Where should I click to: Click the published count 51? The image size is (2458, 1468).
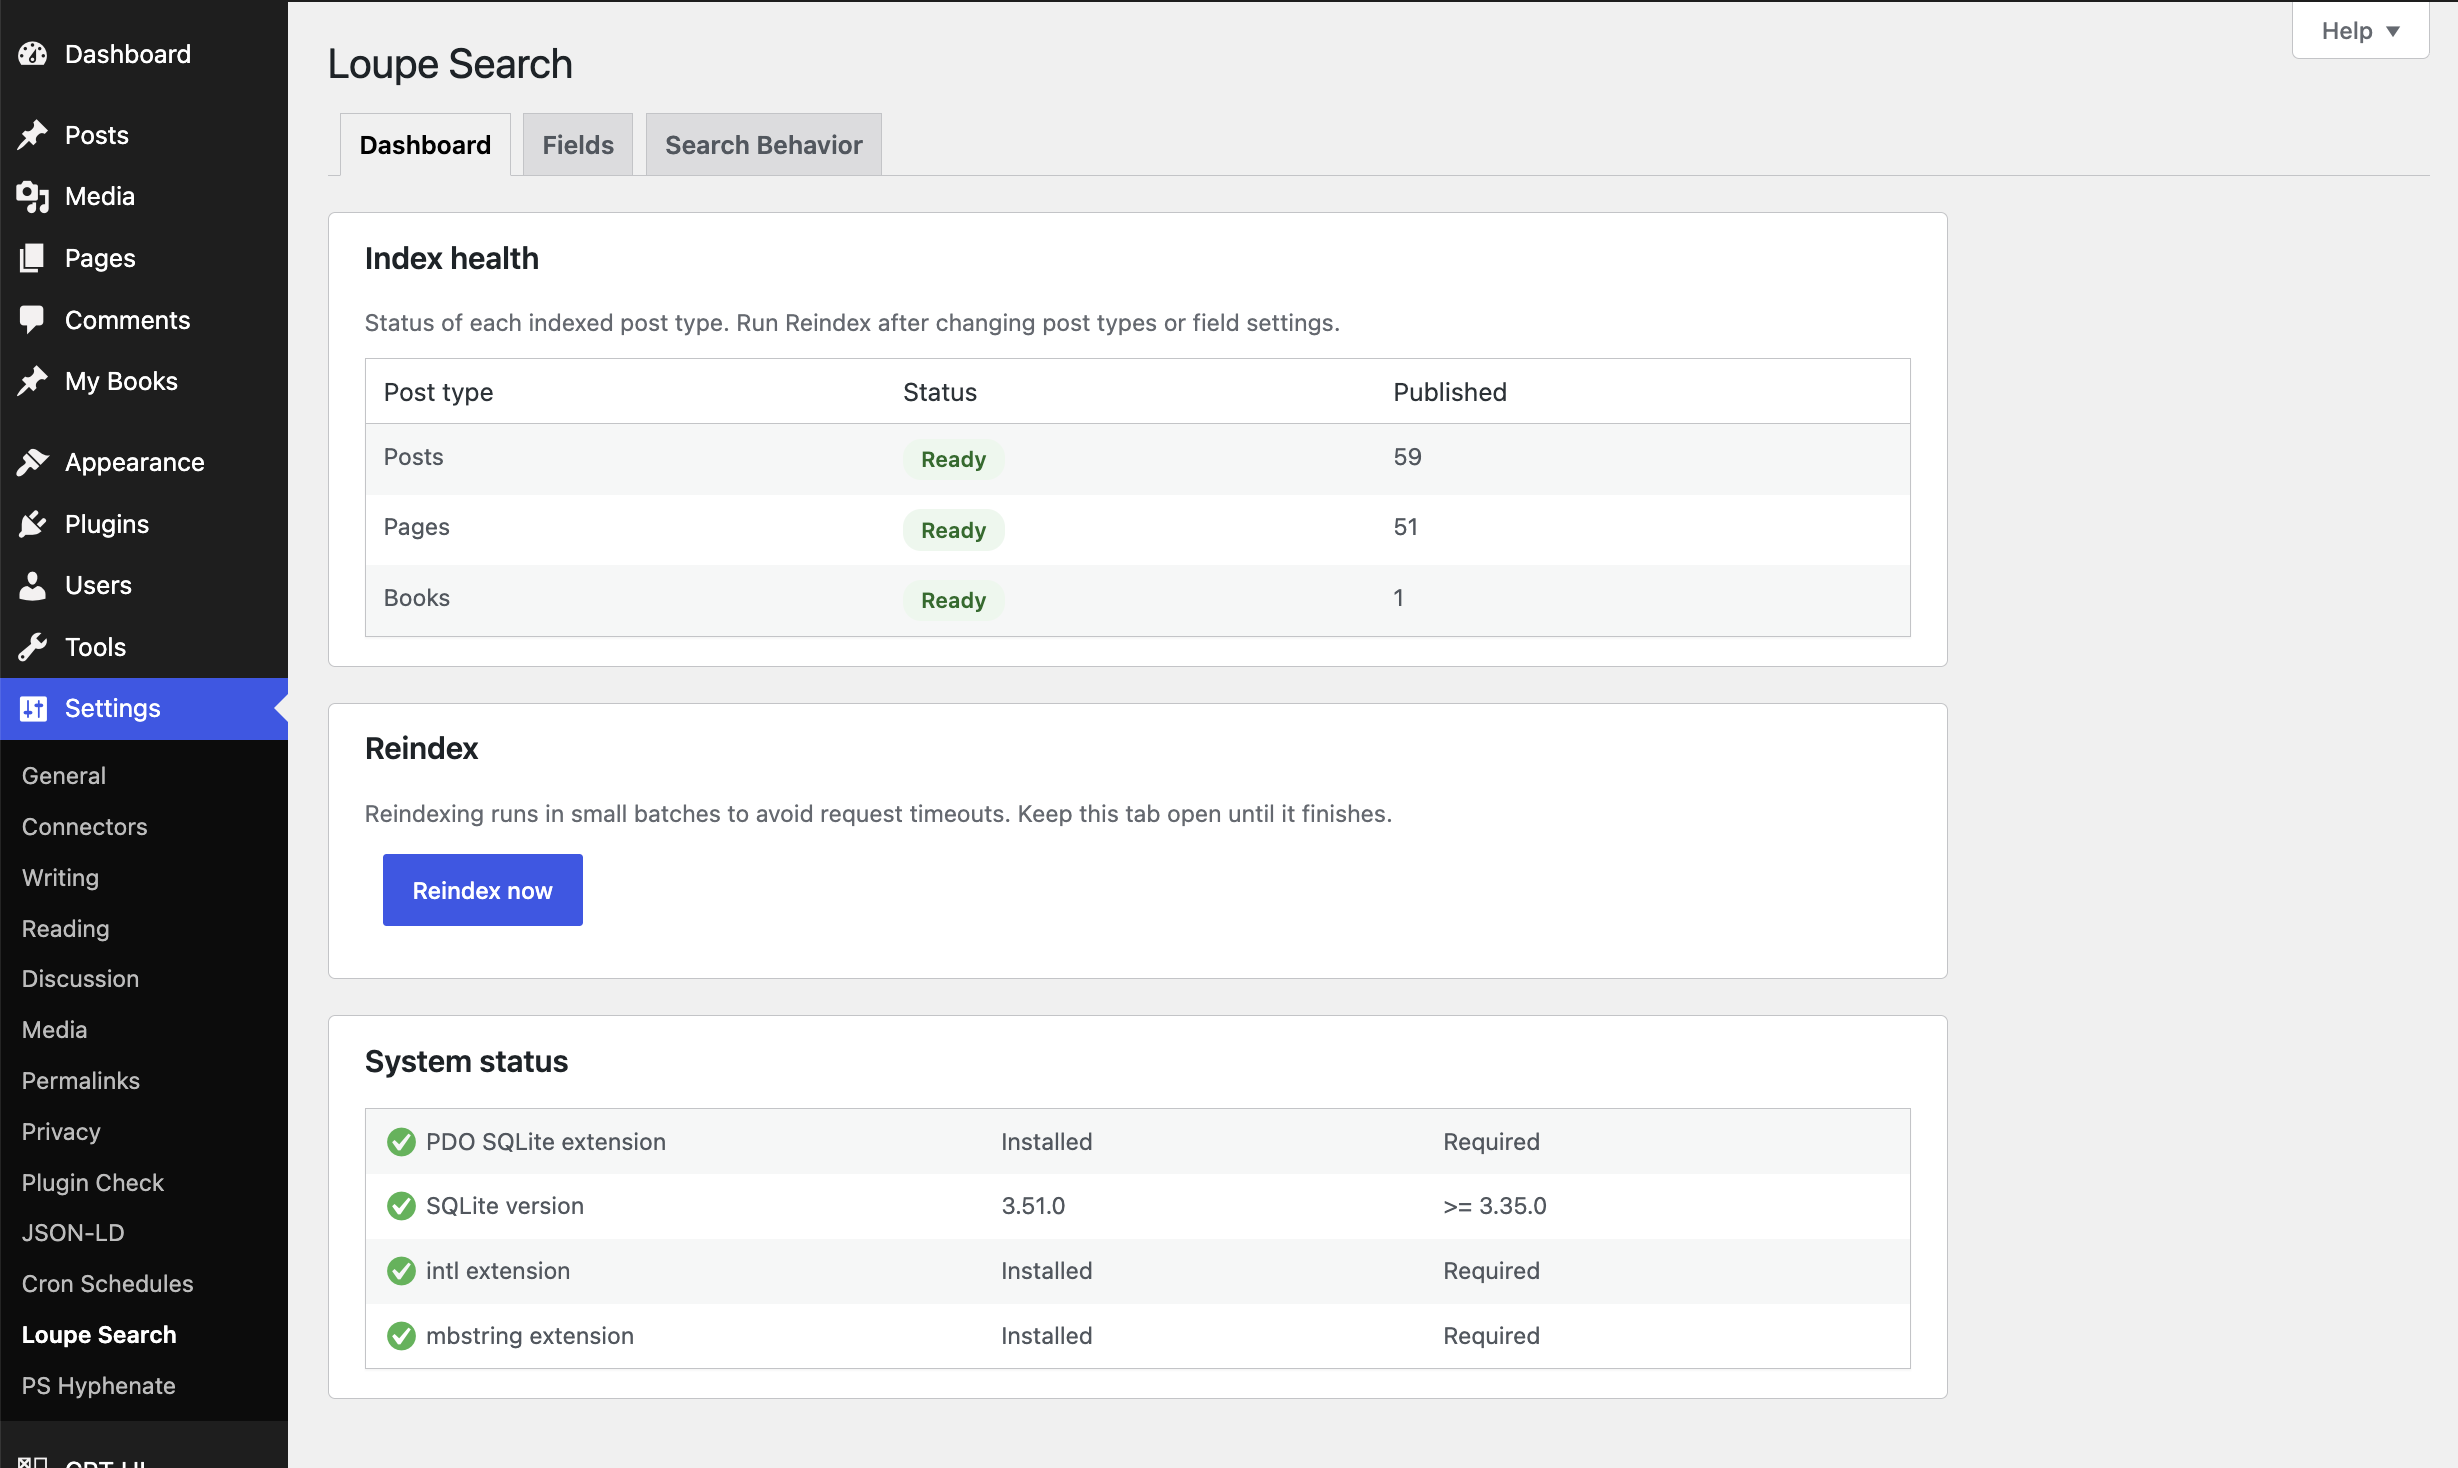1405,527
